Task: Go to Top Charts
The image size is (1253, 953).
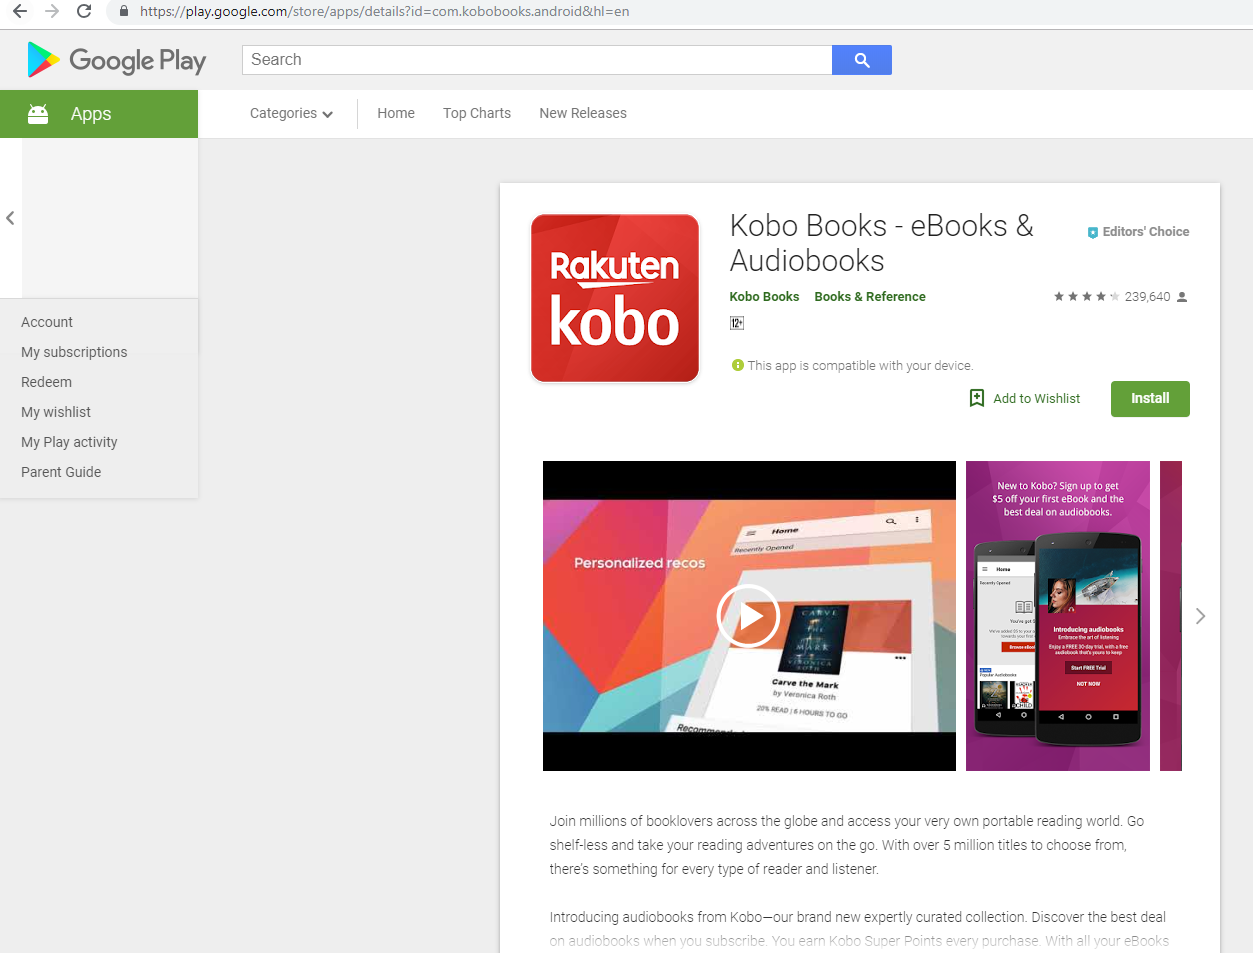Action: 476,113
